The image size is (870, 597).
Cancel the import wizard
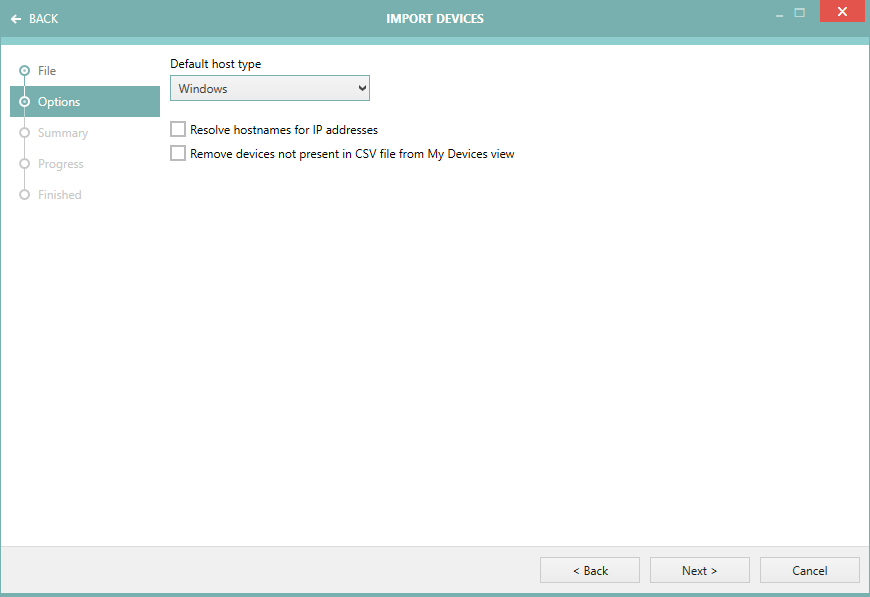pos(809,570)
